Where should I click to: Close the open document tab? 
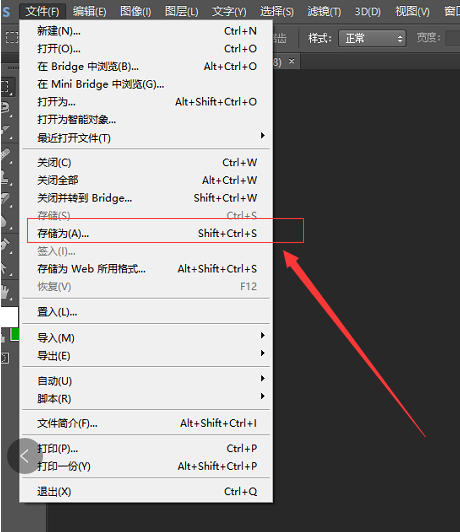point(291,61)
